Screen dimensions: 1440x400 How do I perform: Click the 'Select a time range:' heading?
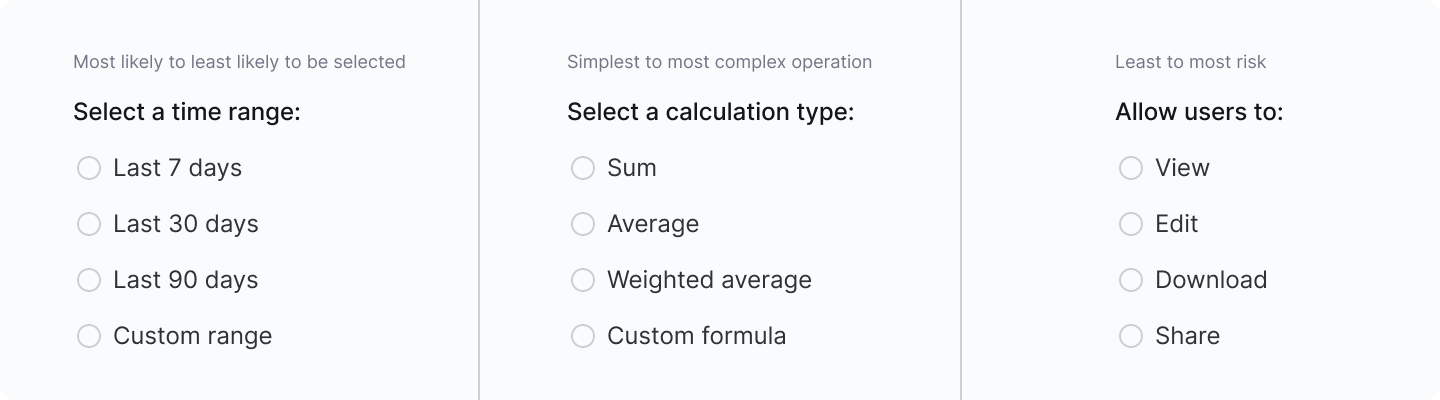click(x=187, y=112)
